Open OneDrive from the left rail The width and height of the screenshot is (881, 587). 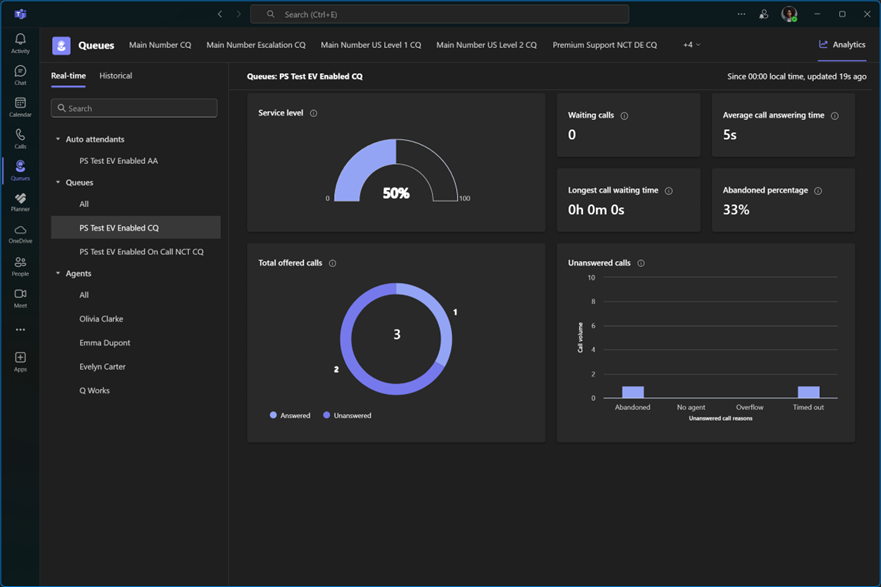coord(20,233)
